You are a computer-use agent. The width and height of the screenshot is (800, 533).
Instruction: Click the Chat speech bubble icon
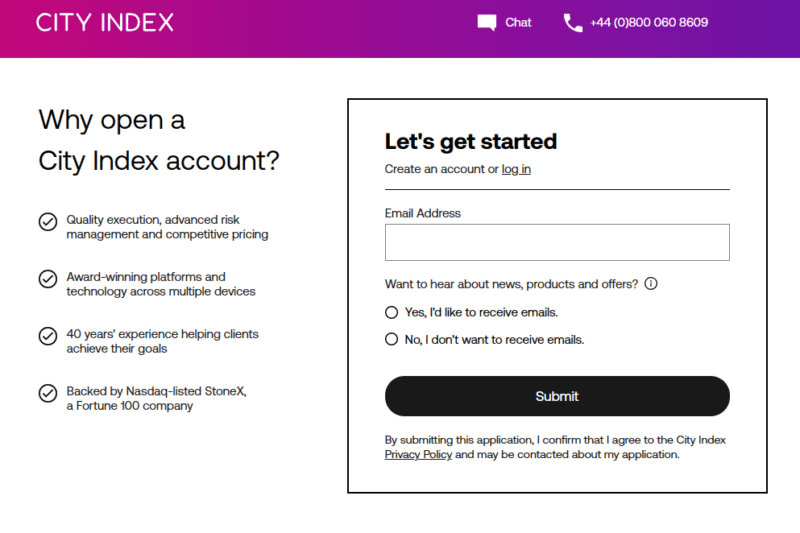click(x=487, y=23)
